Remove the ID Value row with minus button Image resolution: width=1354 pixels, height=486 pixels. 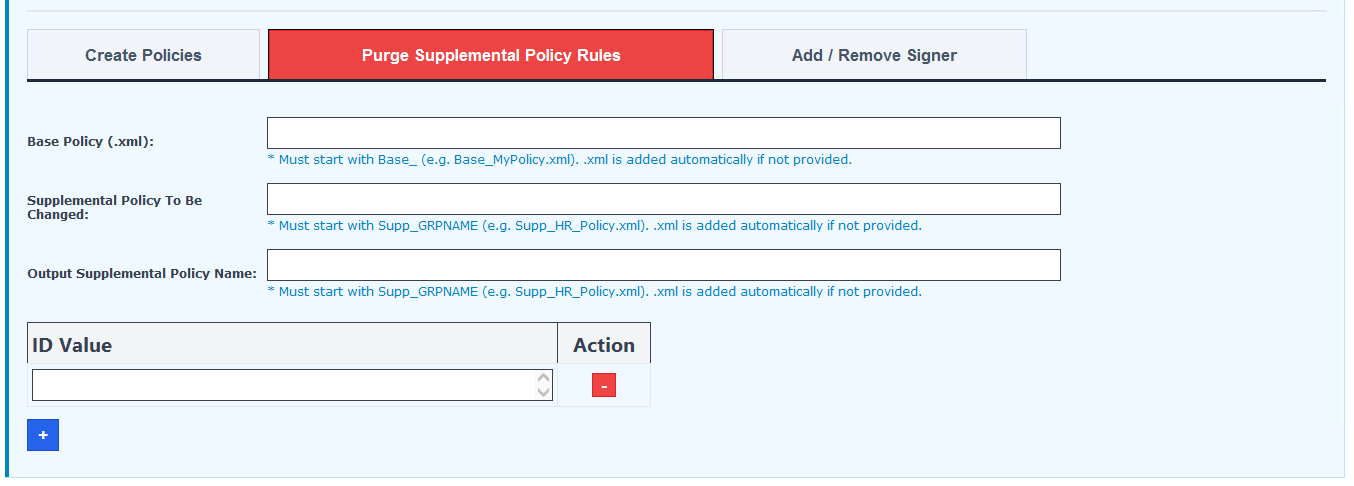(x=604, y=385)
